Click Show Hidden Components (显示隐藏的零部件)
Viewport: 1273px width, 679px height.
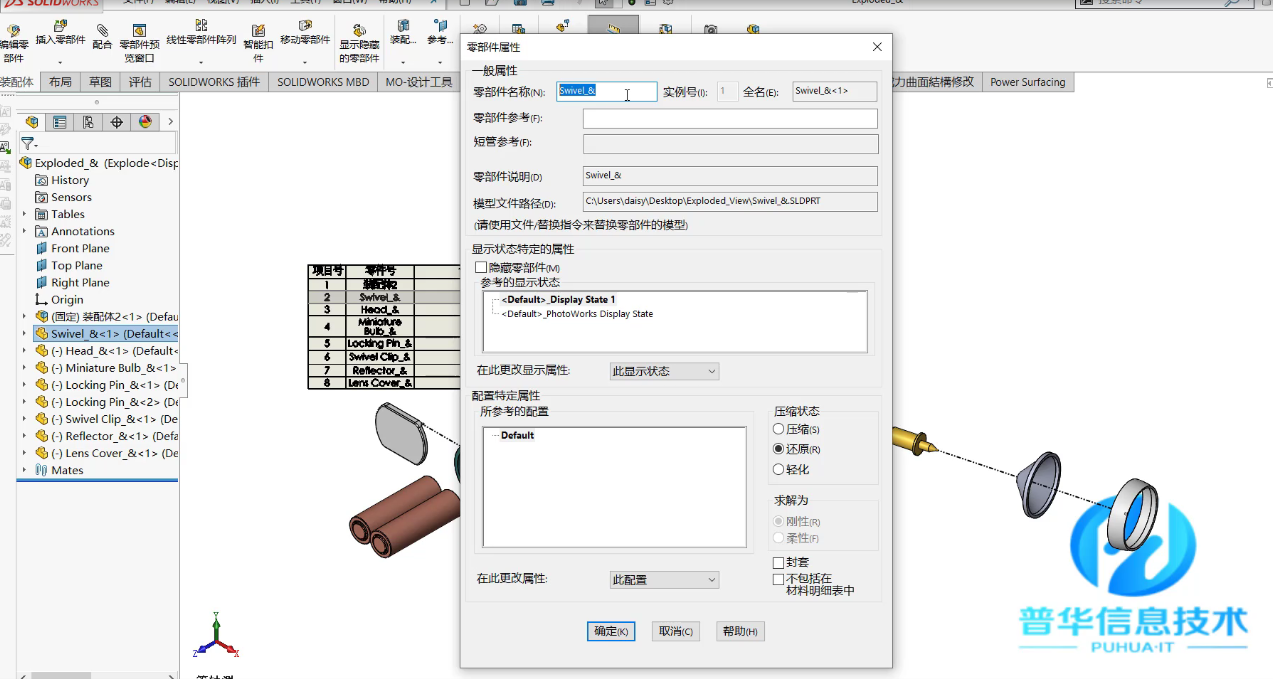point(359,44)
